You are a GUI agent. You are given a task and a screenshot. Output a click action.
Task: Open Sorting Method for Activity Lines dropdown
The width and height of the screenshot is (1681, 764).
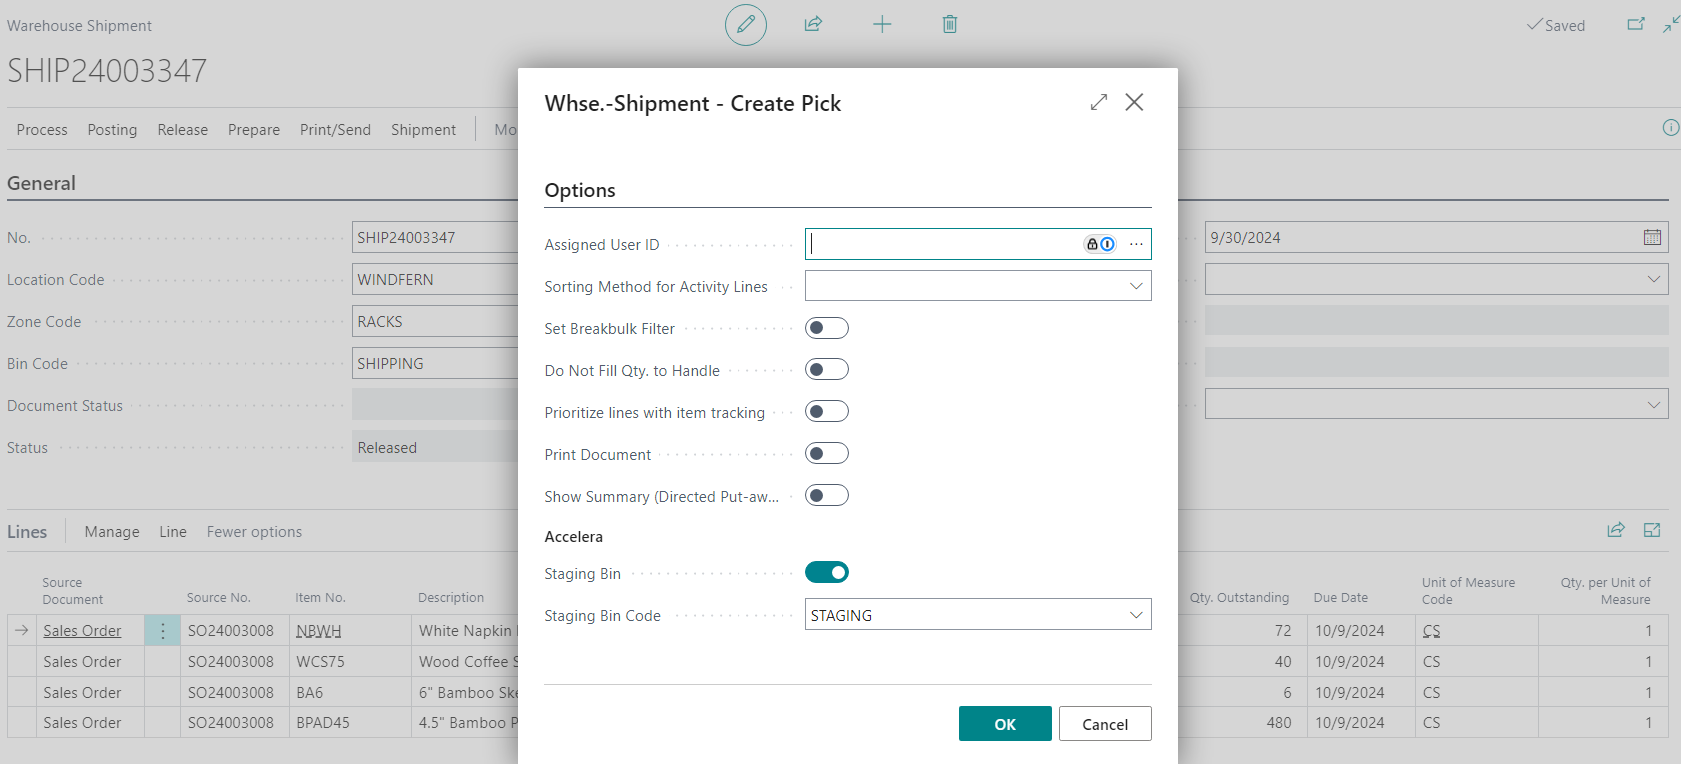pos(978,286)
